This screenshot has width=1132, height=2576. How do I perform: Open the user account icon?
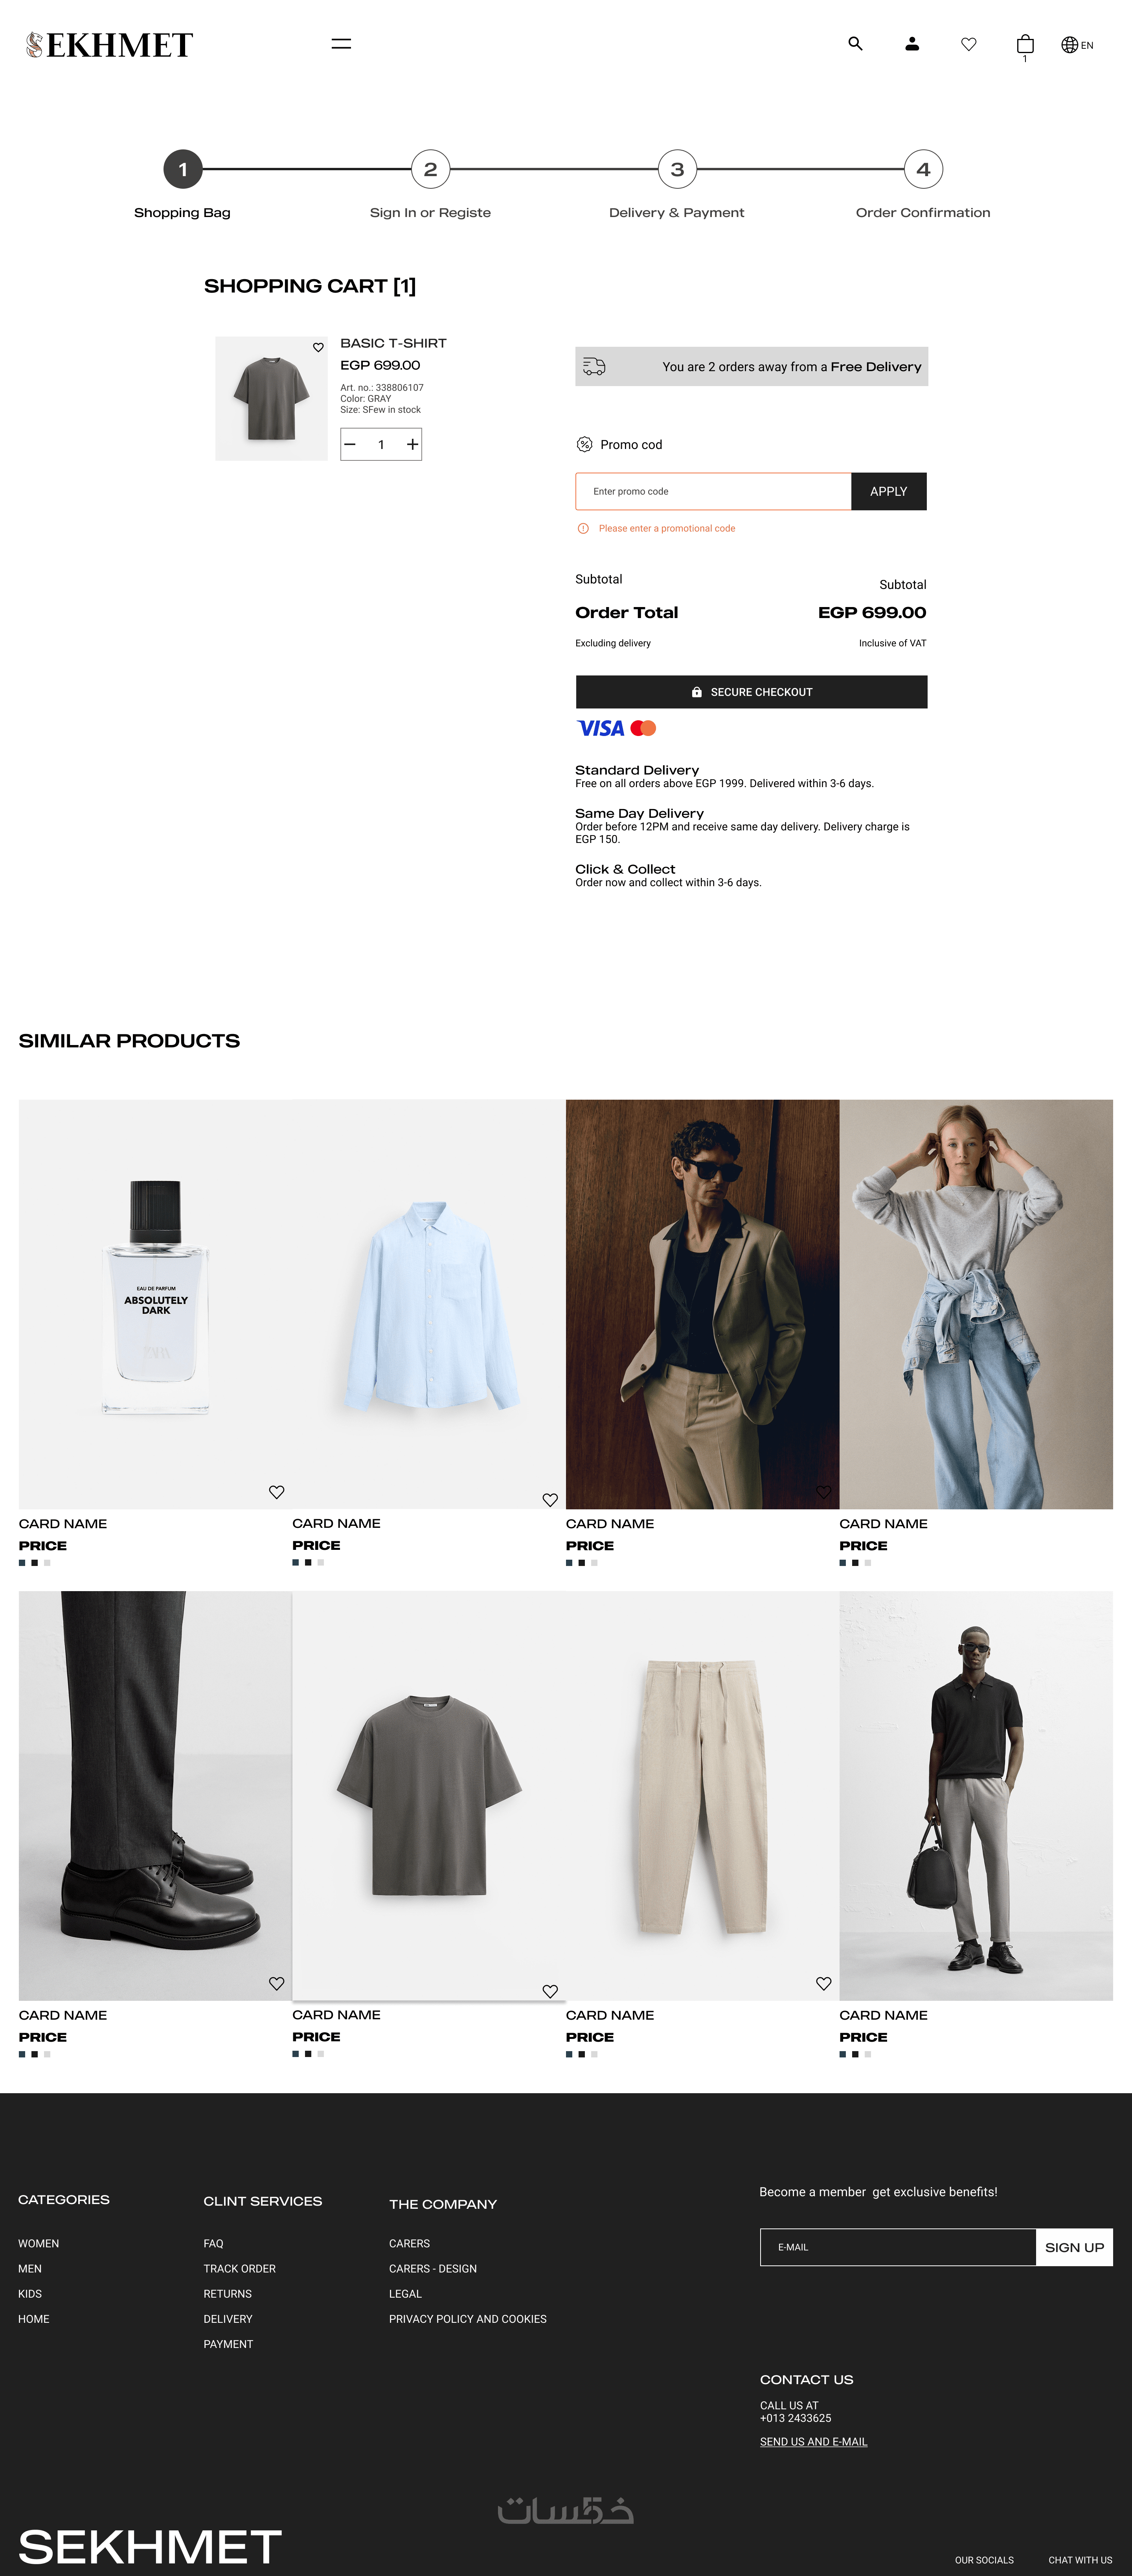point(912,44)
